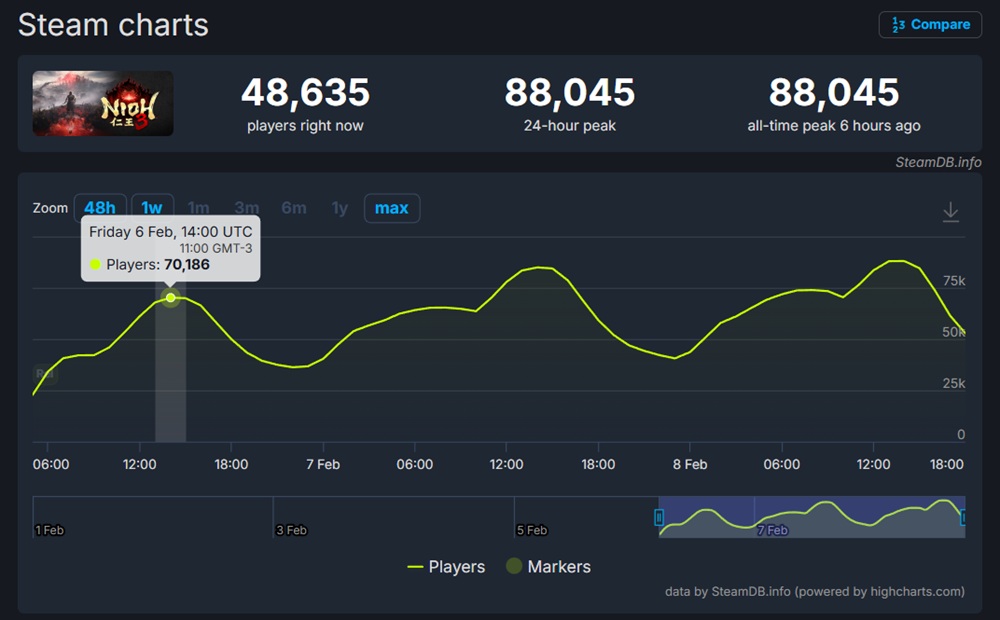Click the left navigator range handle
Screen dimensions: 1000x620
click(x=659, y=517)
